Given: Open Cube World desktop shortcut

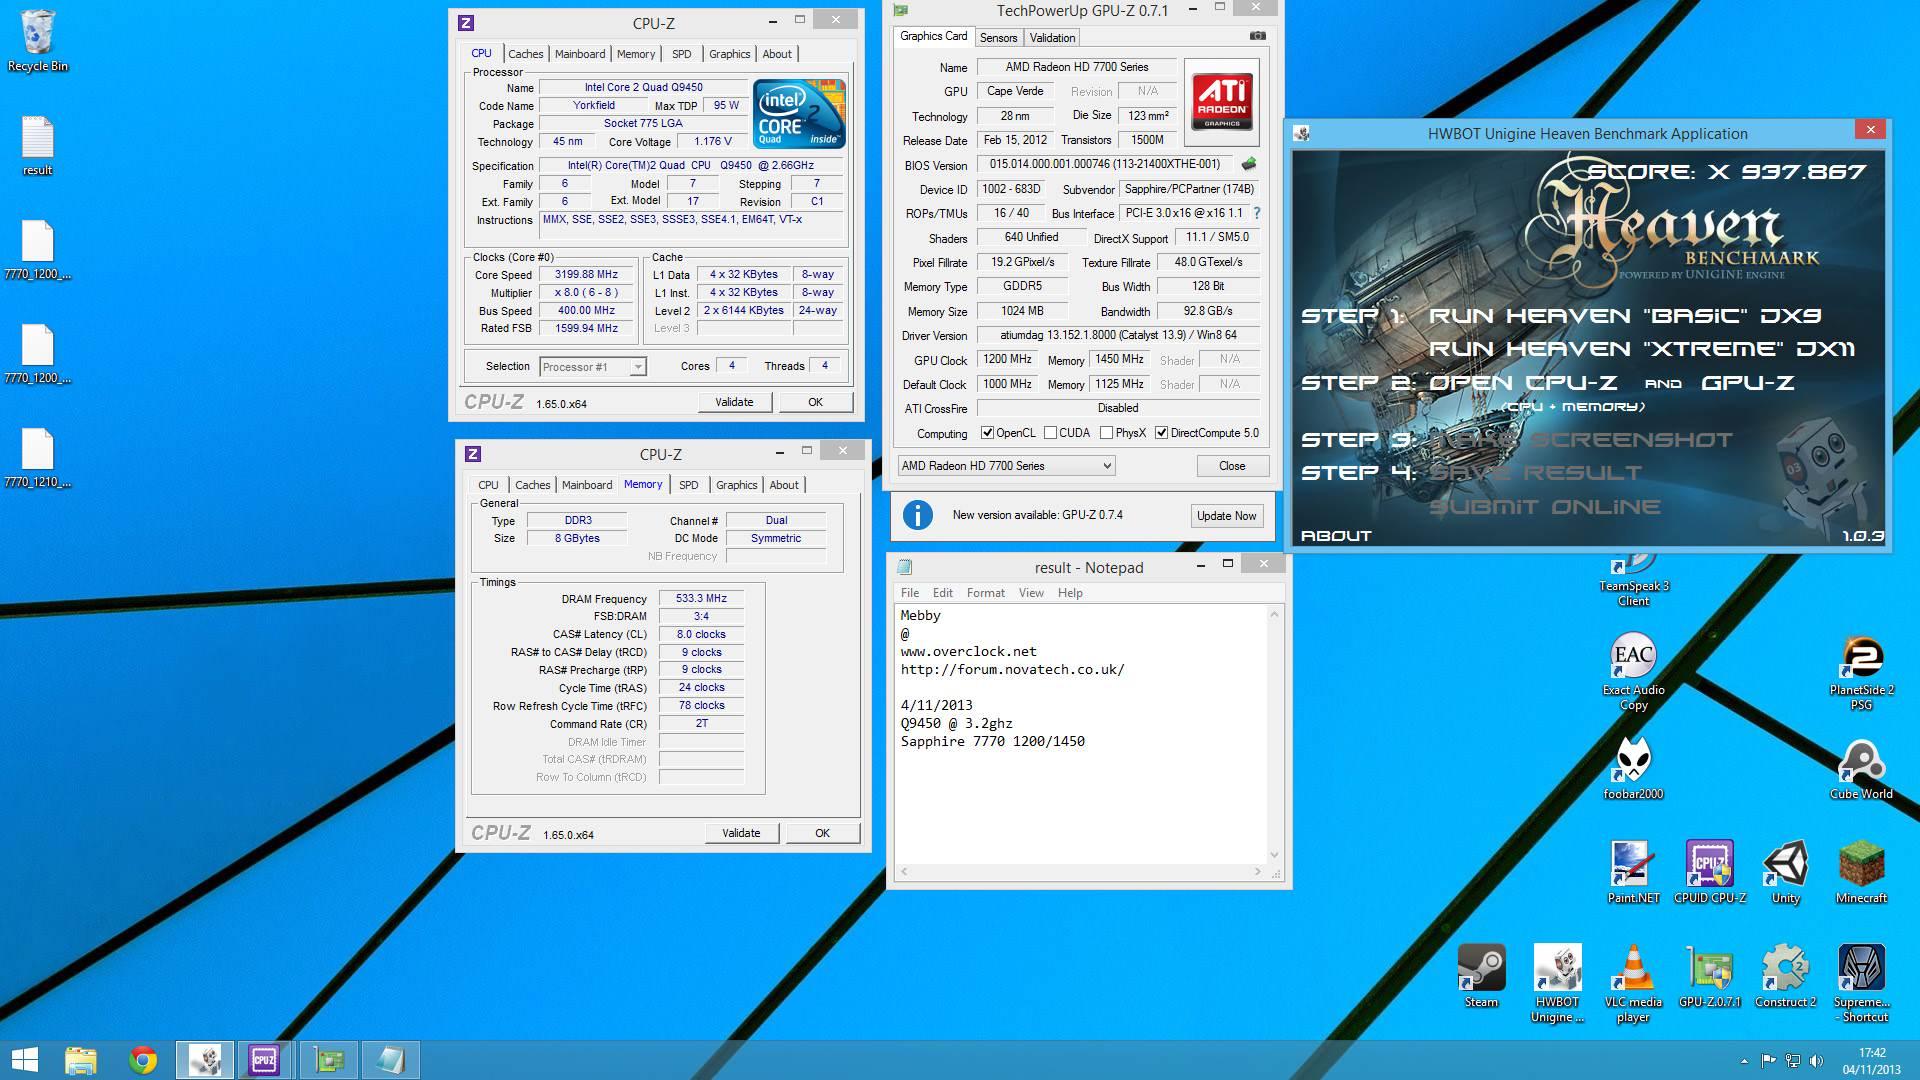Looking at the screenshot, I should [x=1861, y=767].
